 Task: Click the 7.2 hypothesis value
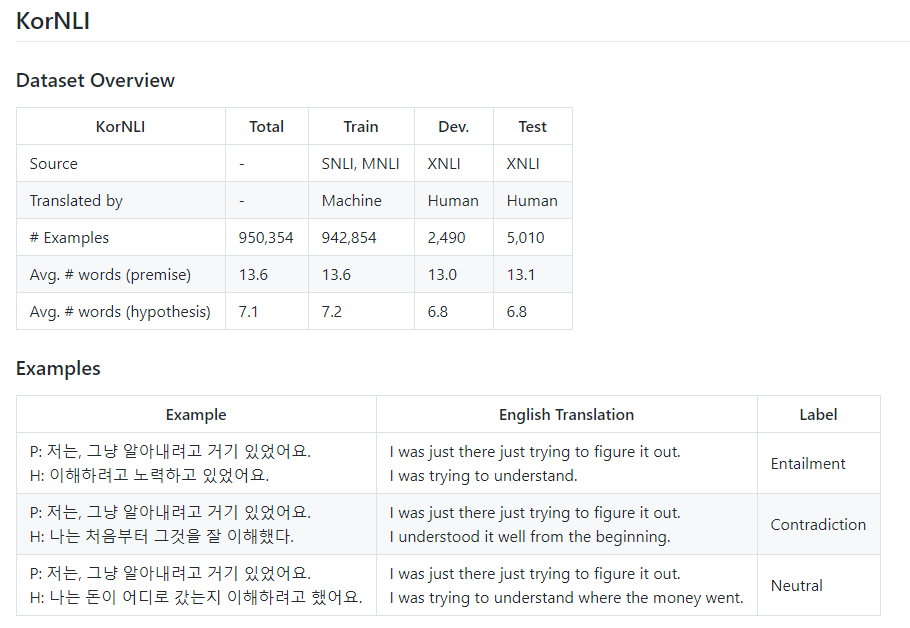click(331, 312)
